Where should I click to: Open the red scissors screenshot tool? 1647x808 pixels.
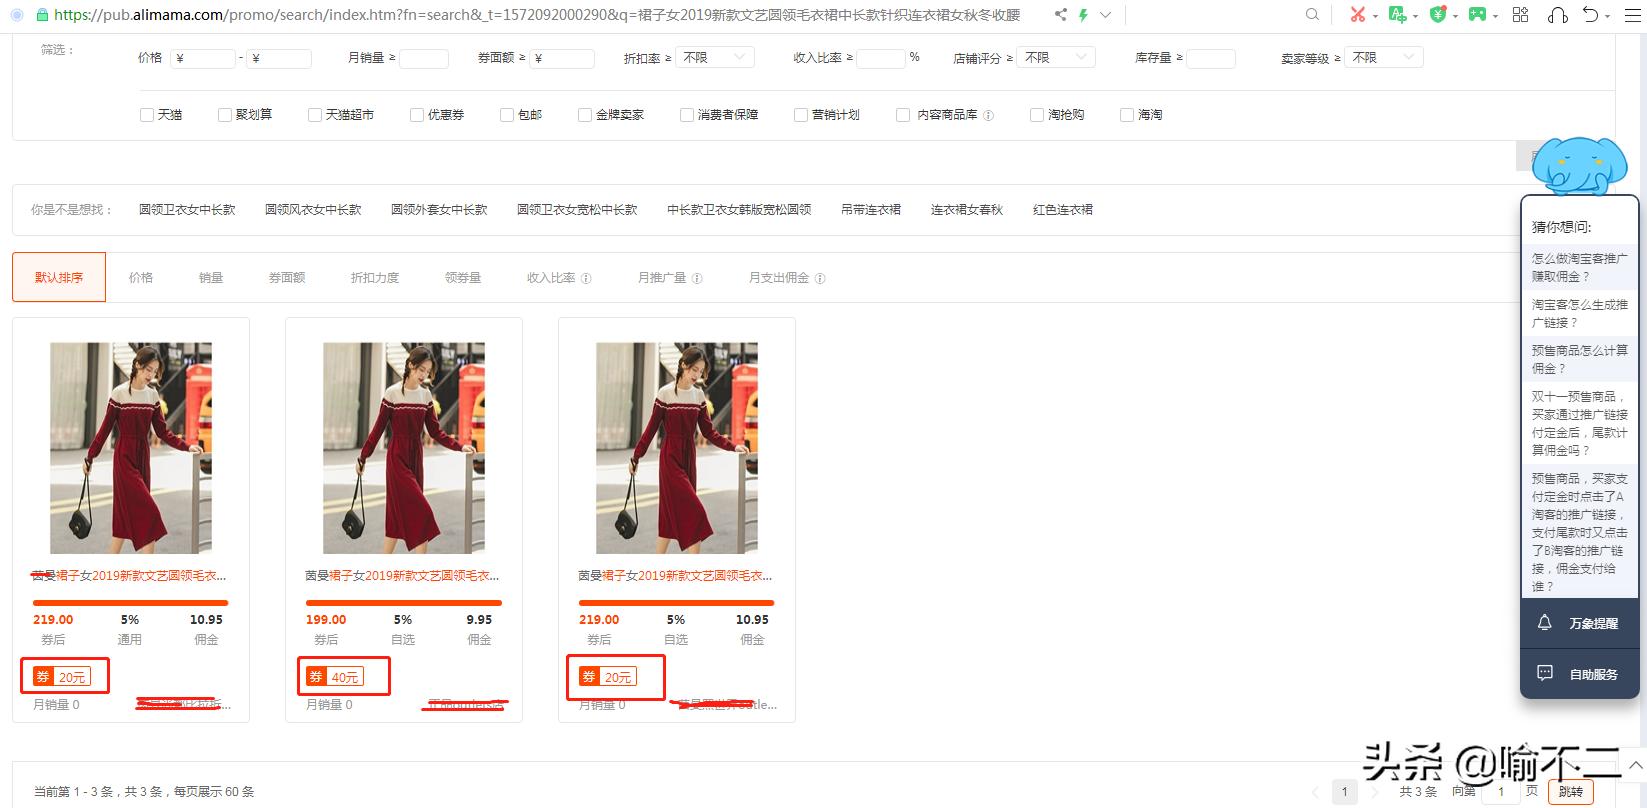tap(1357, 15)
